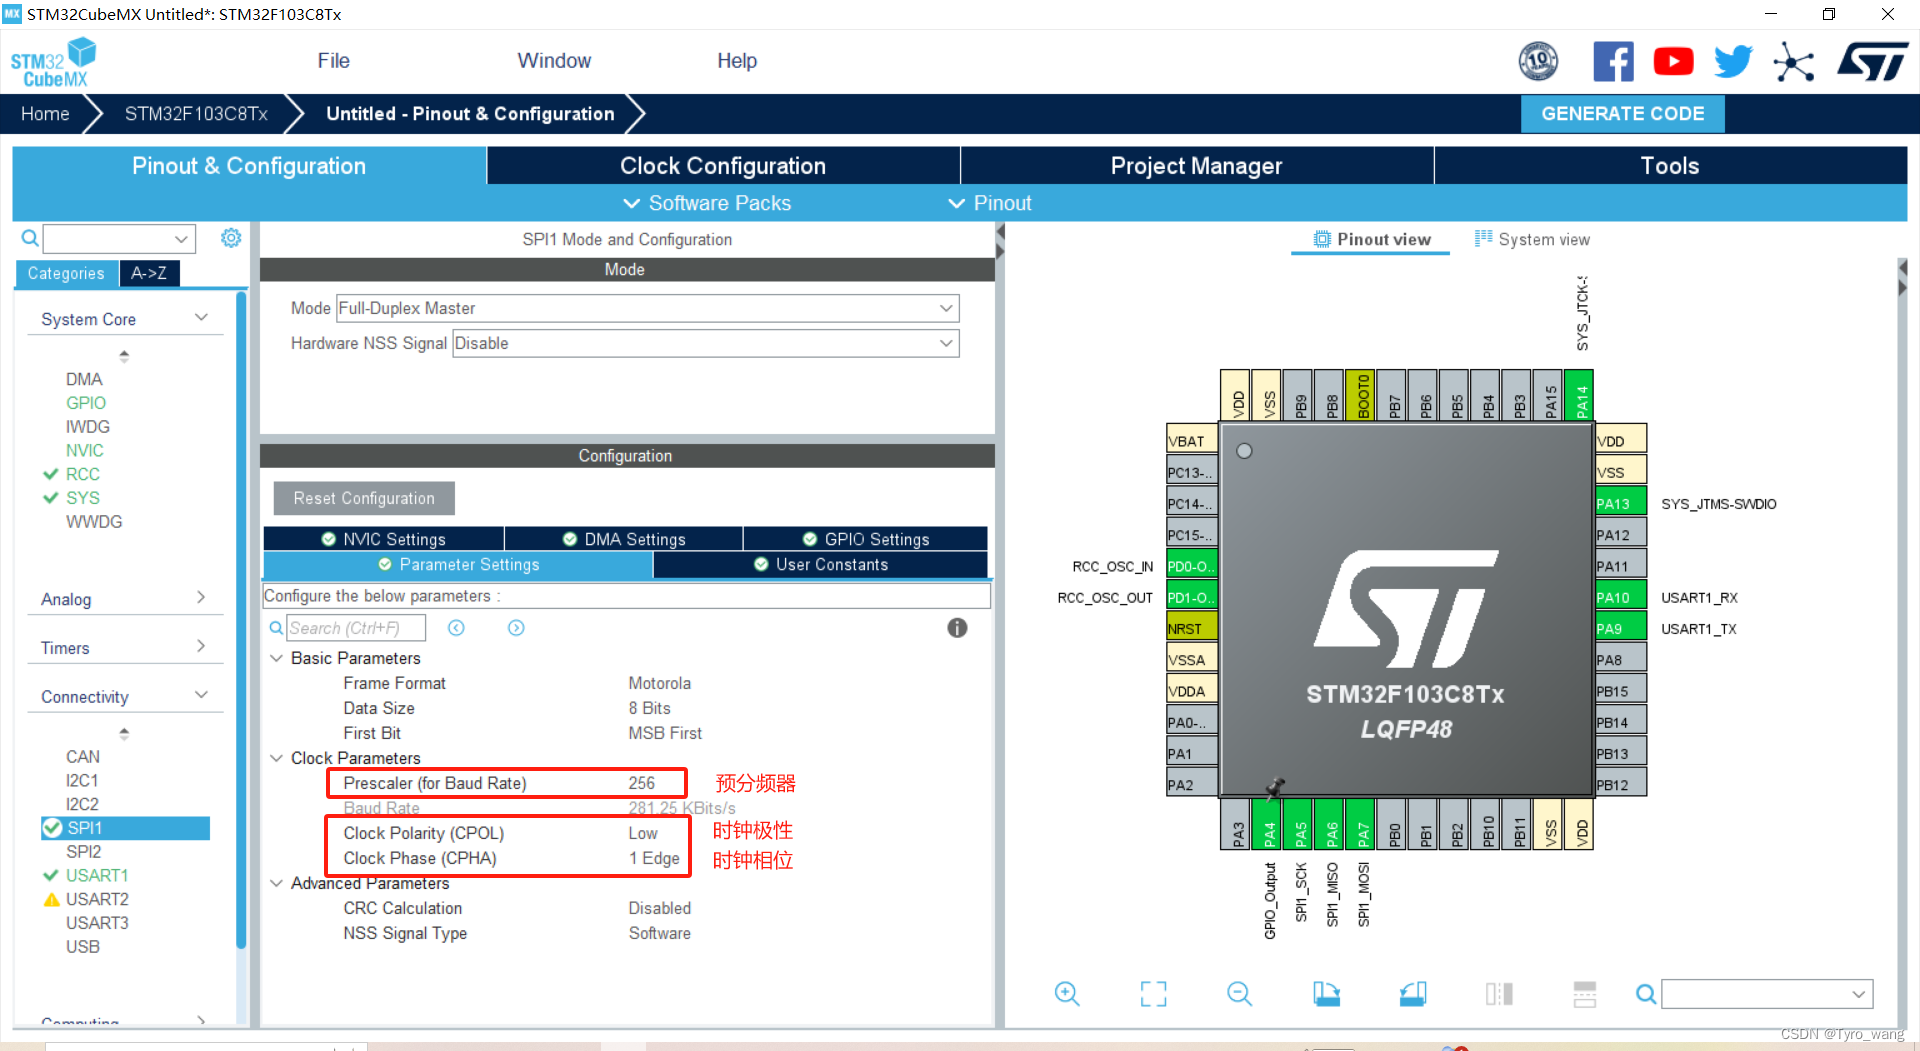This screenshot has width=1920, height=1051.
Task: Open the Facebook link icon
Action: (1613, 62)
